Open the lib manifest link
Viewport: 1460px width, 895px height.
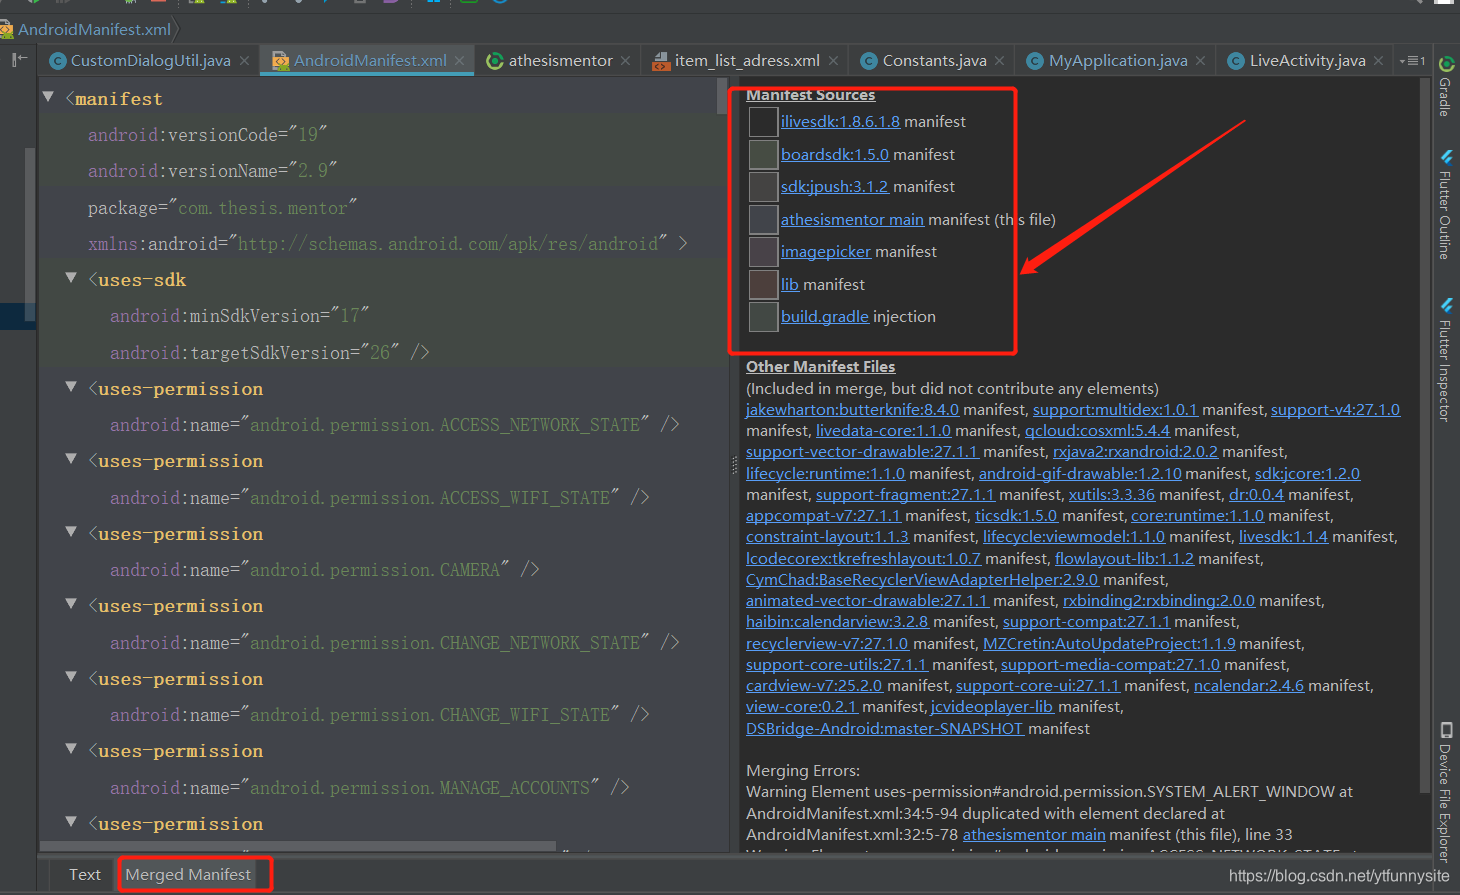(x=790, y=285)
